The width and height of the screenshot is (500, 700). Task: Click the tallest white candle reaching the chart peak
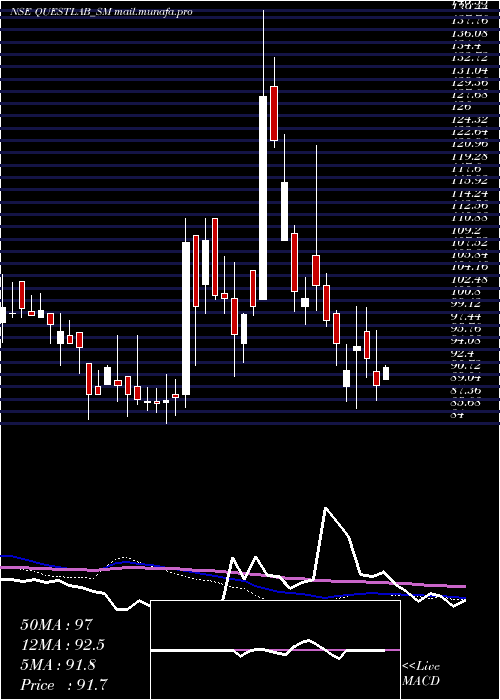[263, 198]
